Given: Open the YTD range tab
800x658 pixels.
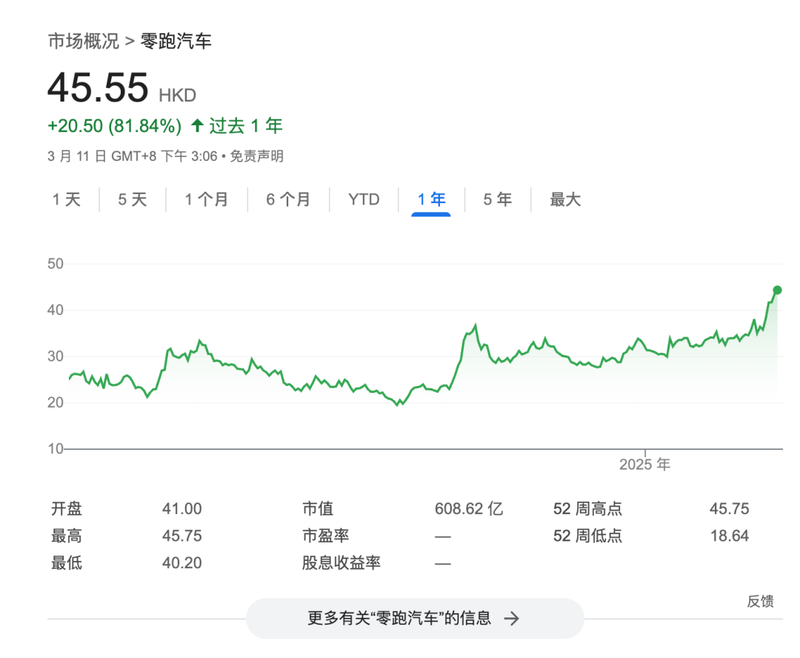Looking at the screenshot, I should [x=364, y=199].
